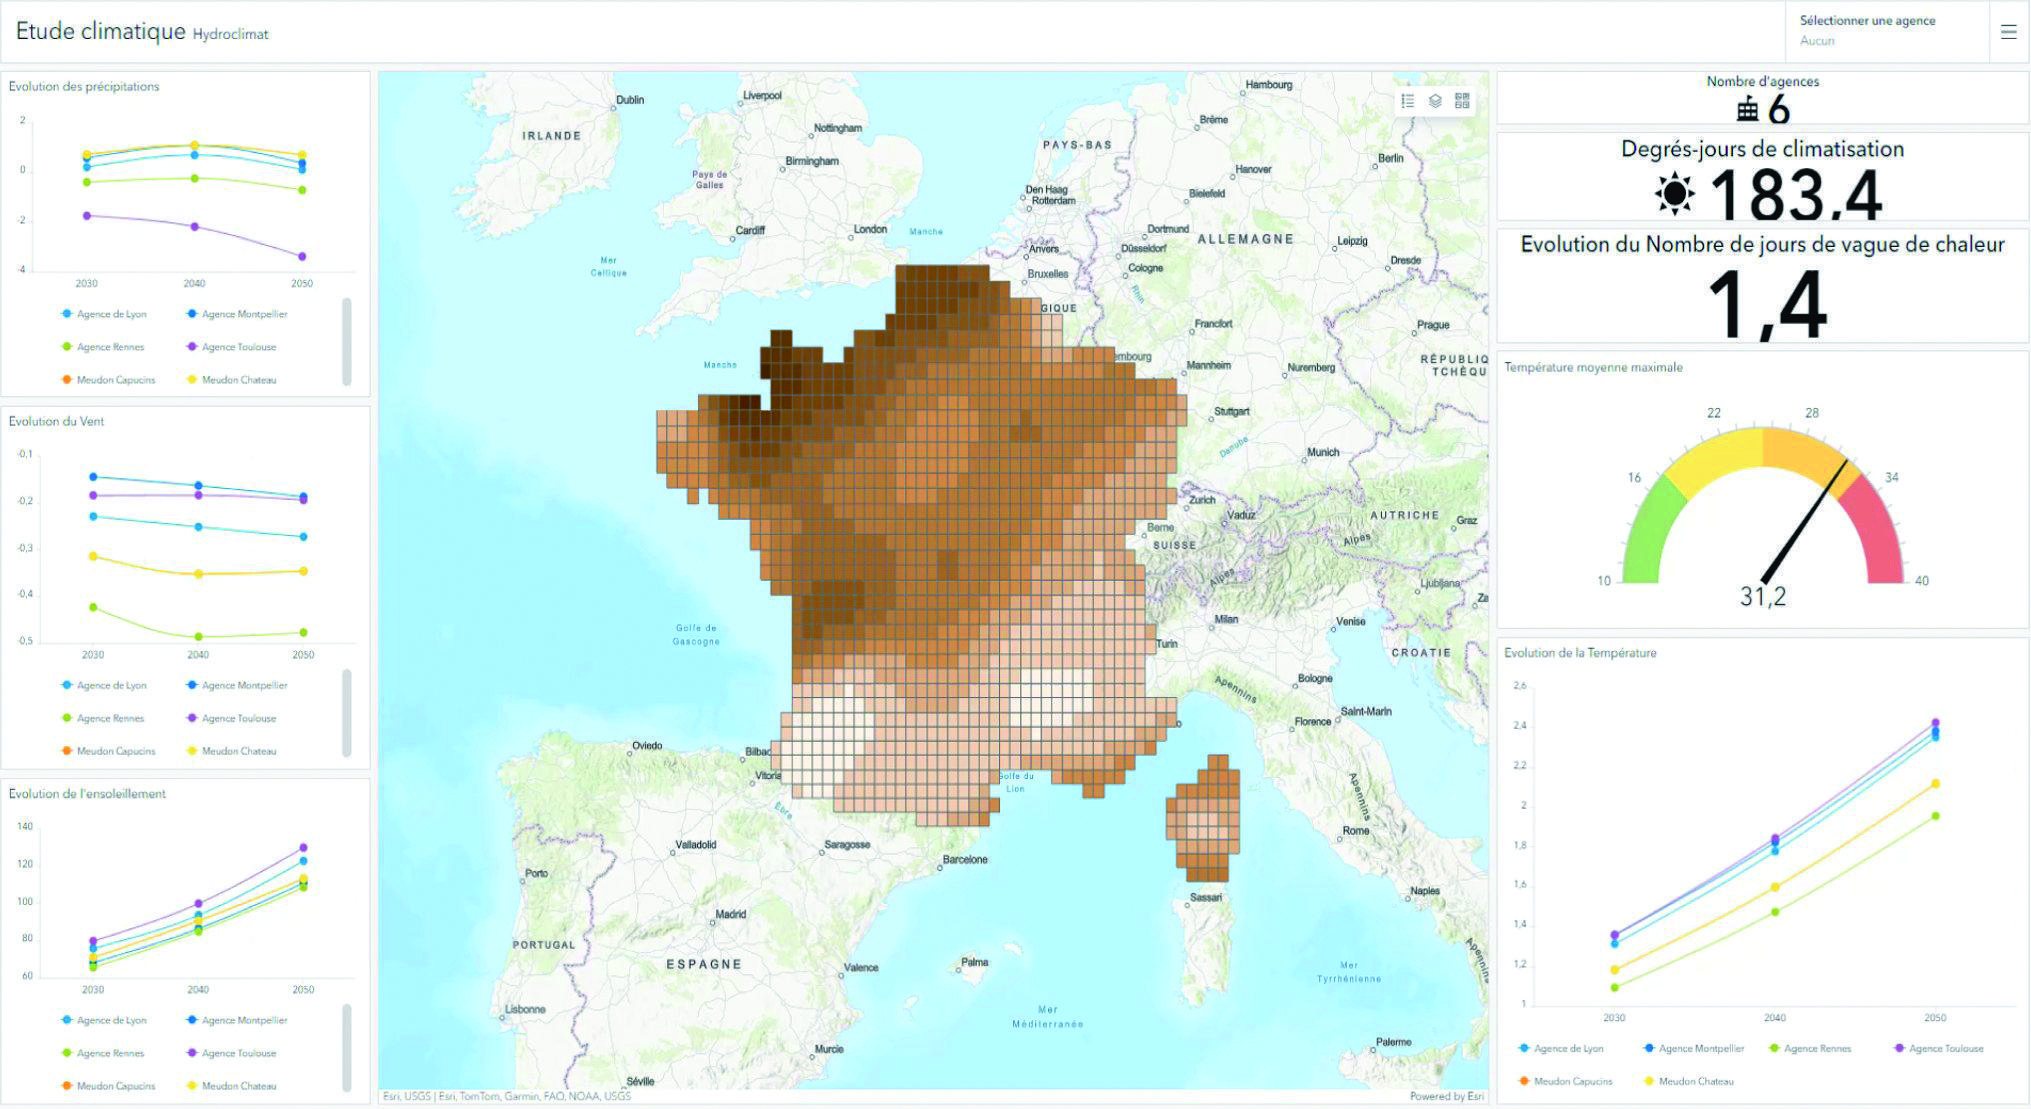Click the ensoleillement legend scrollbar
The width and height of the screenshot is (2031, 1109).
[347, 1047]
